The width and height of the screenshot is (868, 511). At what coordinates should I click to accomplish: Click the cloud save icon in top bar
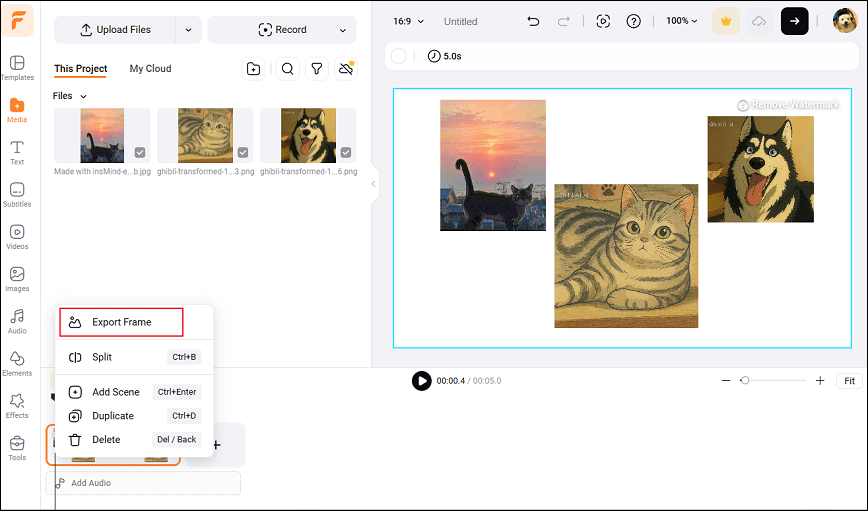coord(759,21)
